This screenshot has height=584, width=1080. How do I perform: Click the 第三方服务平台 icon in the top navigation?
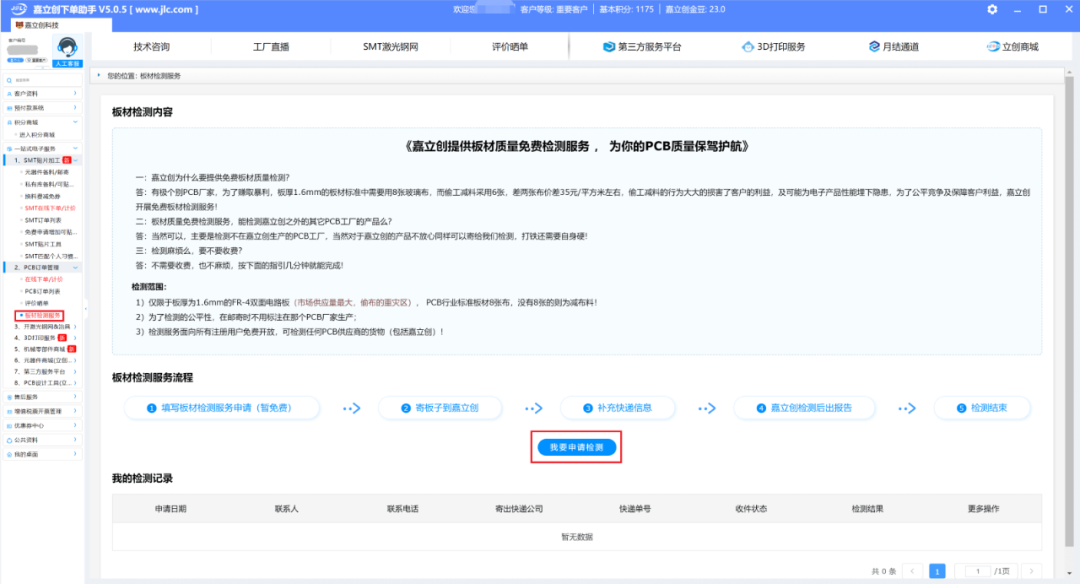[608, 47]
